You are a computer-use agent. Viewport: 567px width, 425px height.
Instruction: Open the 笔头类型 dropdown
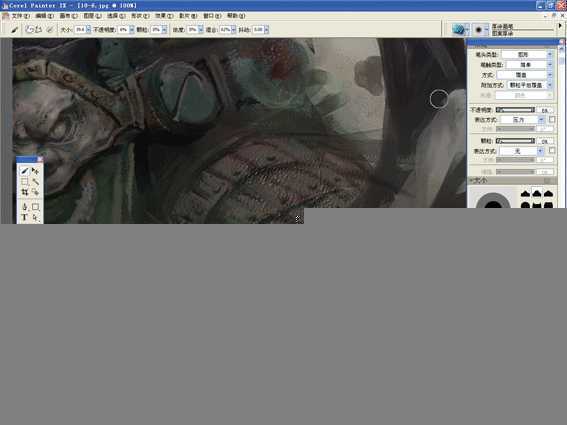(526, 54)
